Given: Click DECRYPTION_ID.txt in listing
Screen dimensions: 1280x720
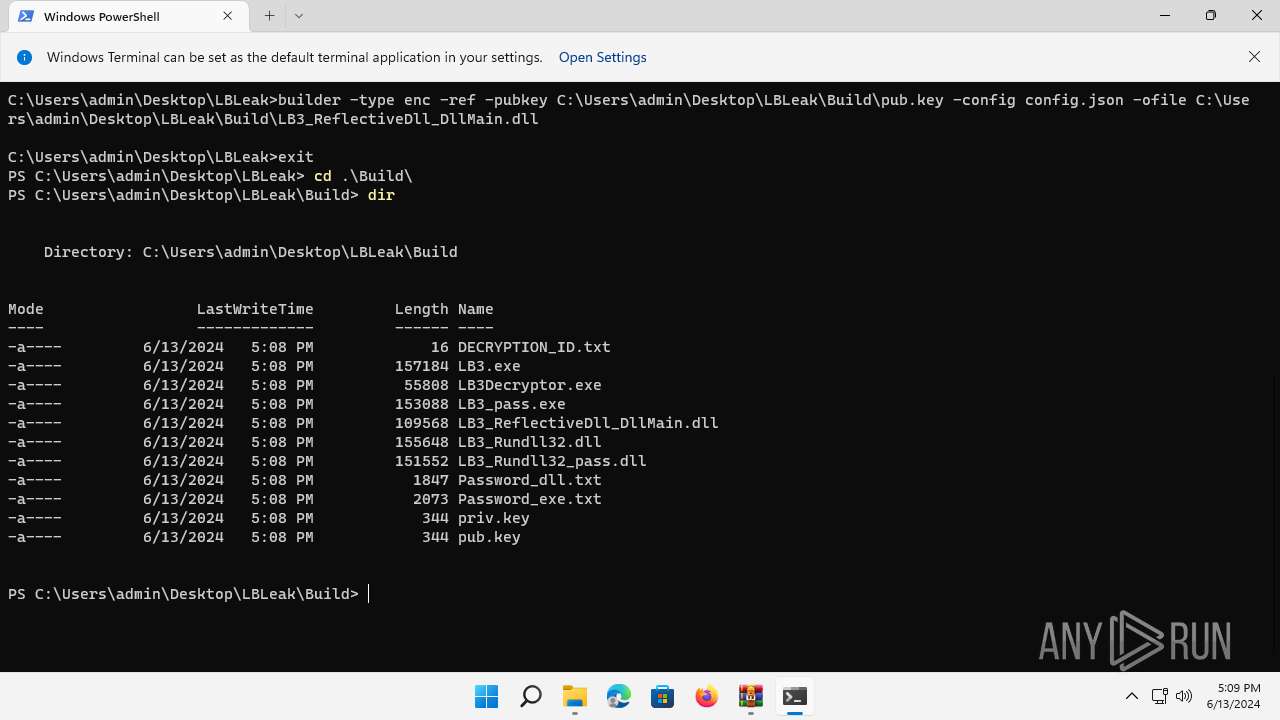Looking at the screenshot, I should 534,347.
